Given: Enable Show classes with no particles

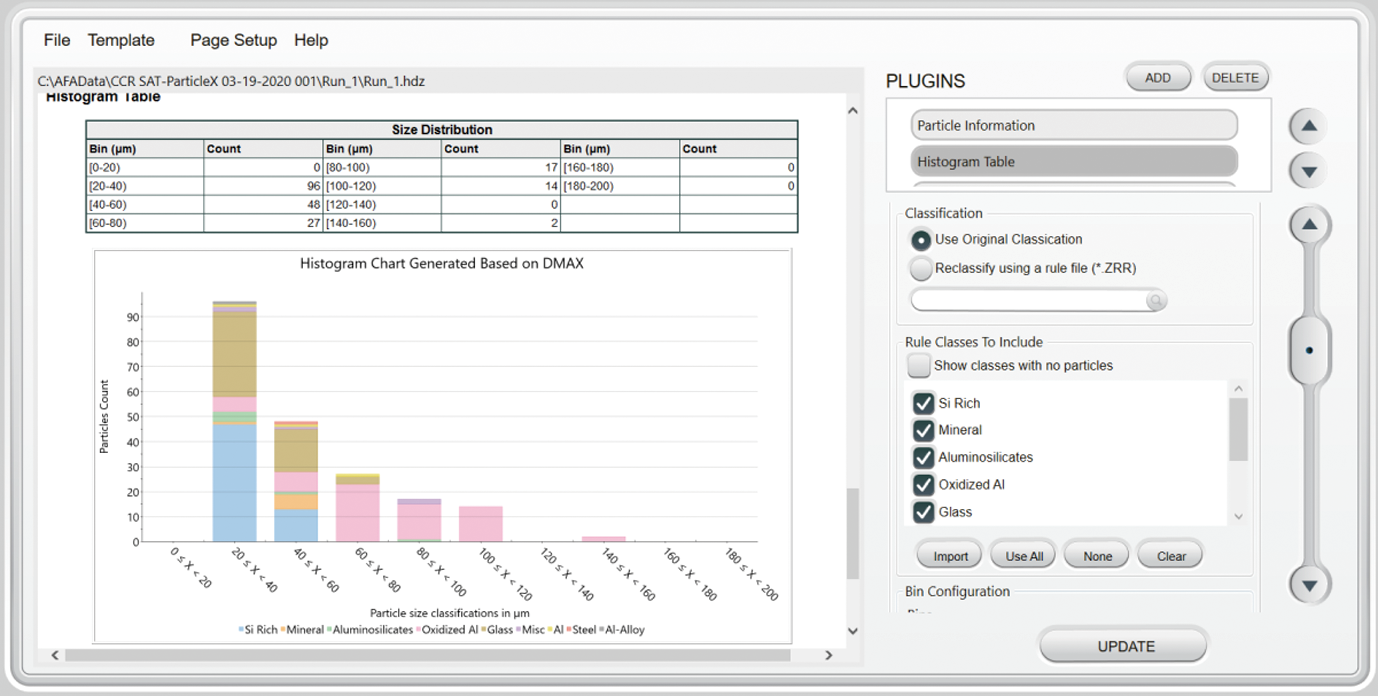Looking at the screenshot, I should click(918, 365).
